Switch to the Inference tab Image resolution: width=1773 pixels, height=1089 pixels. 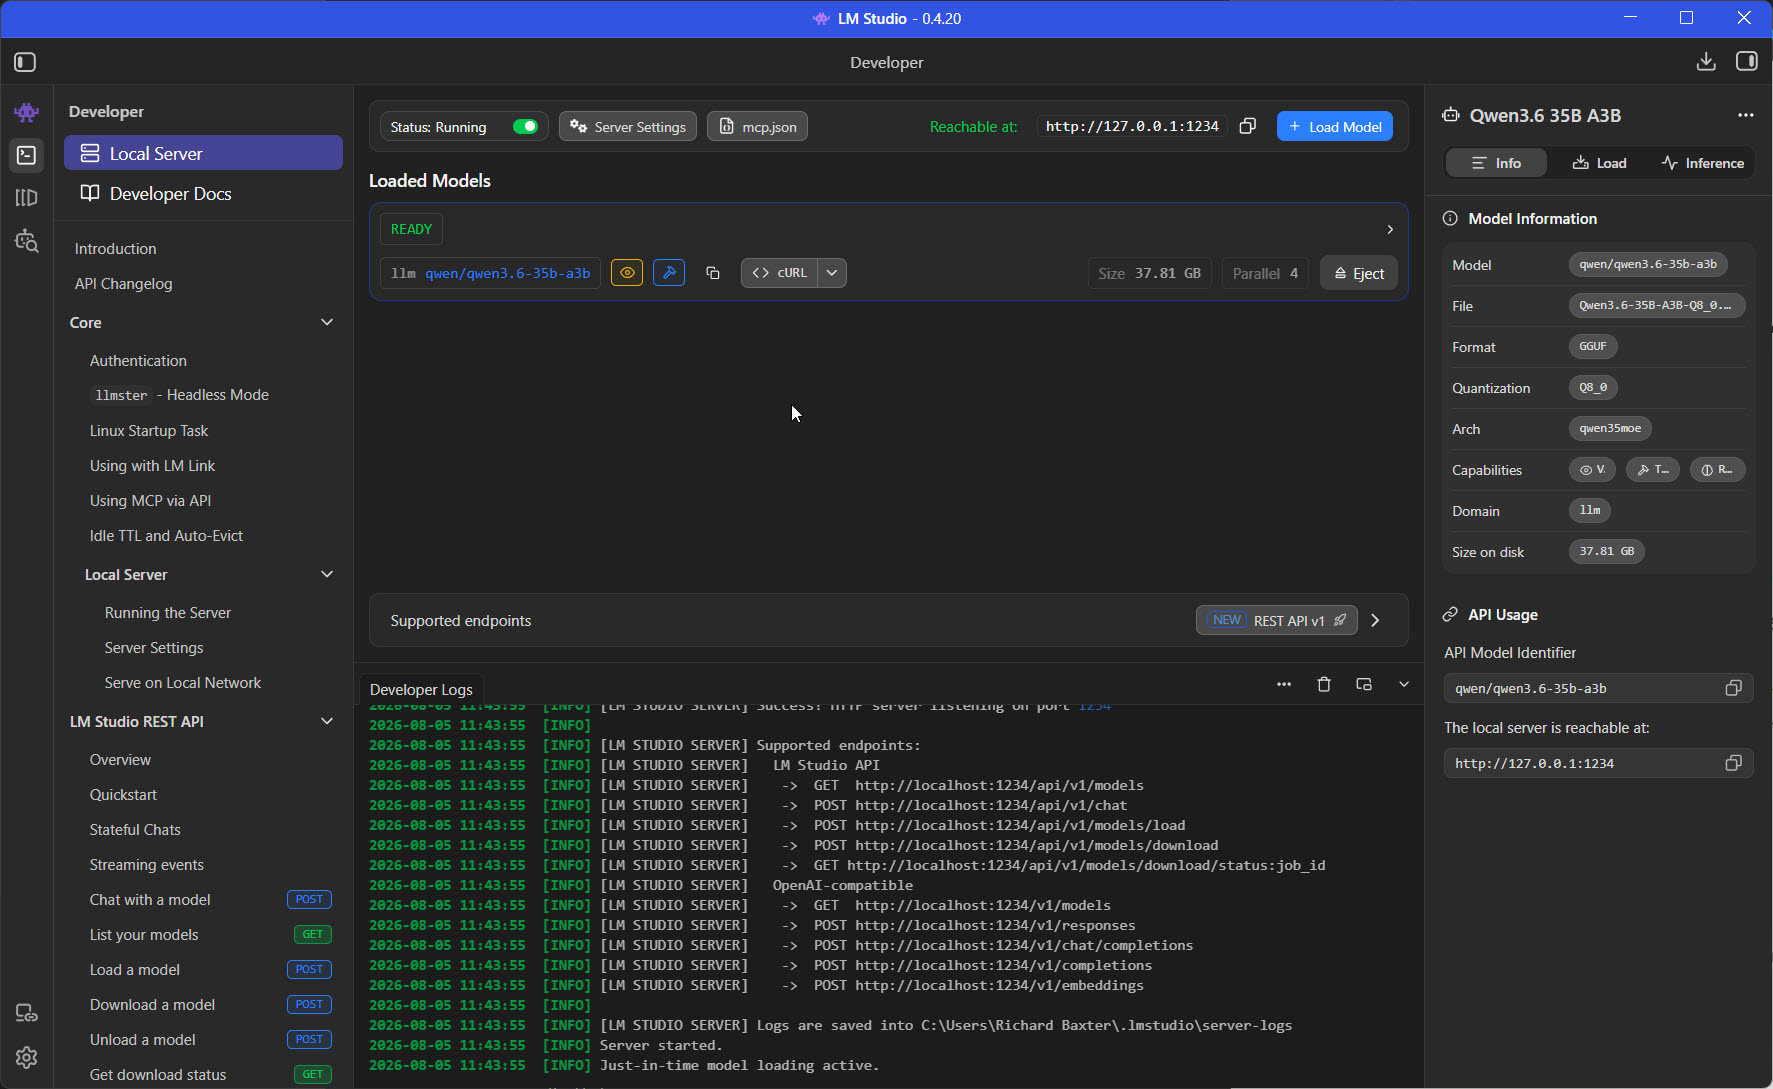(x=1703, y=163)
